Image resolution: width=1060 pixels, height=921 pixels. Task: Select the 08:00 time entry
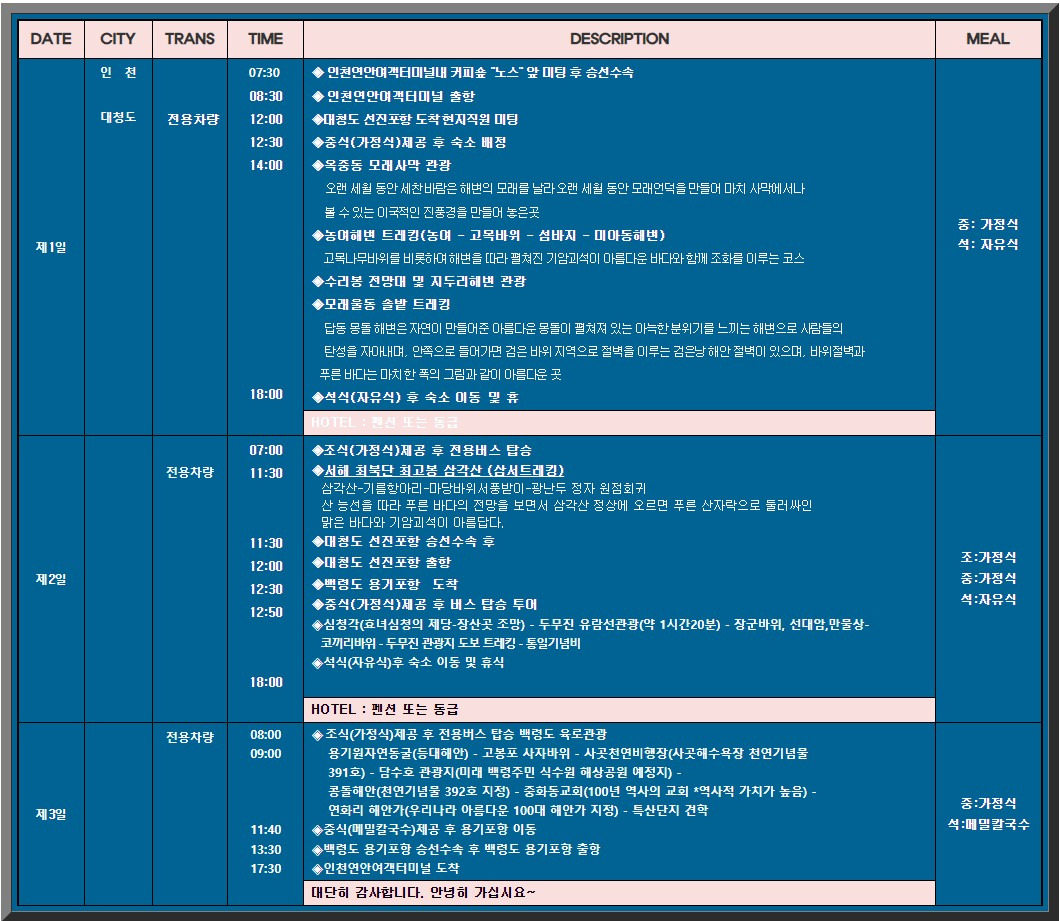coord(266,735)
